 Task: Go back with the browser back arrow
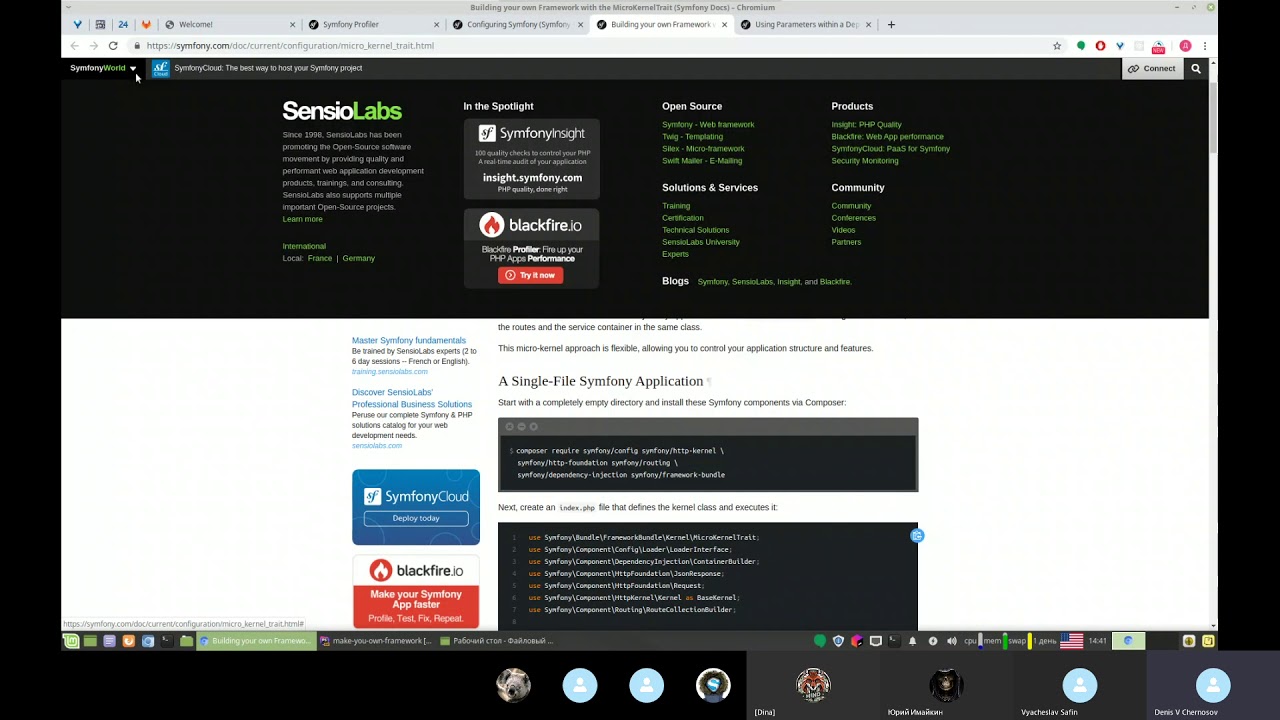74,46
